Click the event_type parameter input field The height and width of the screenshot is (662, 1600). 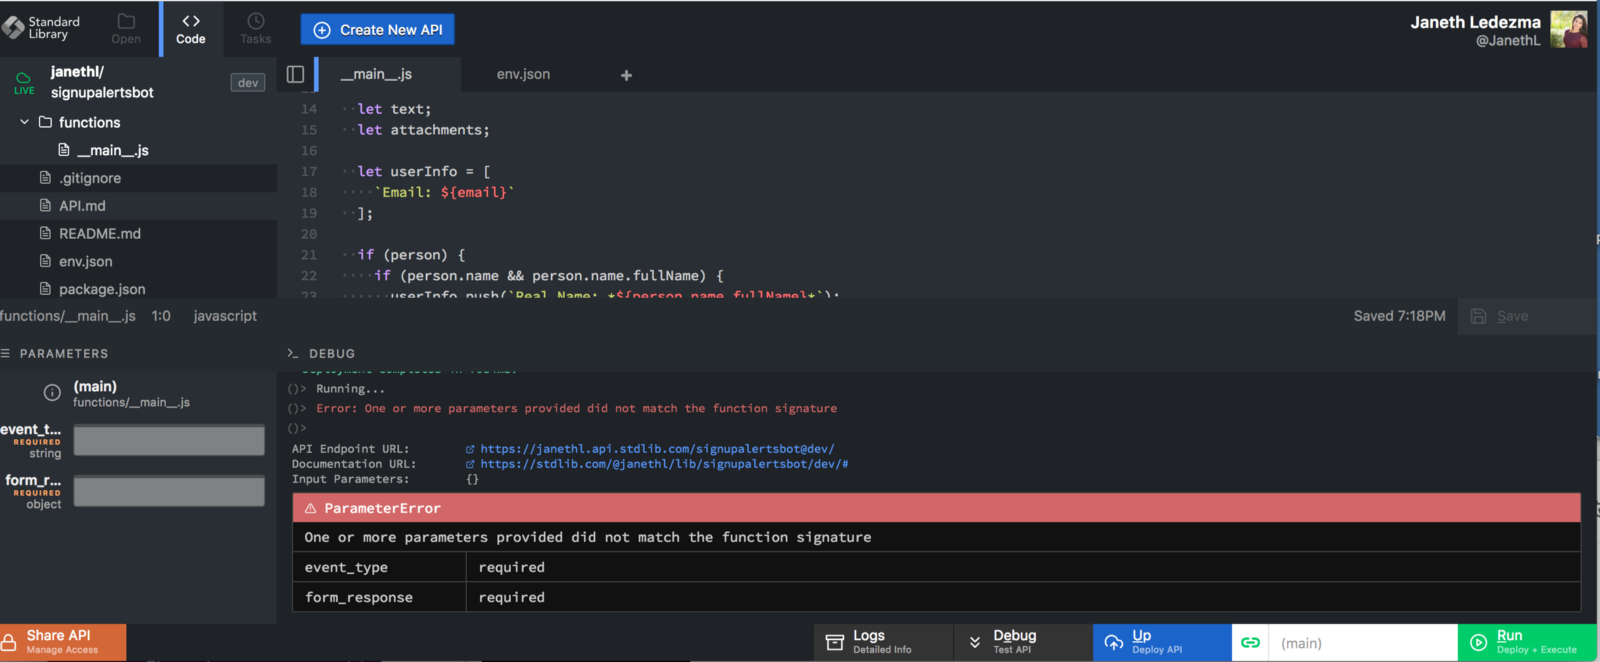pos(169,440)
